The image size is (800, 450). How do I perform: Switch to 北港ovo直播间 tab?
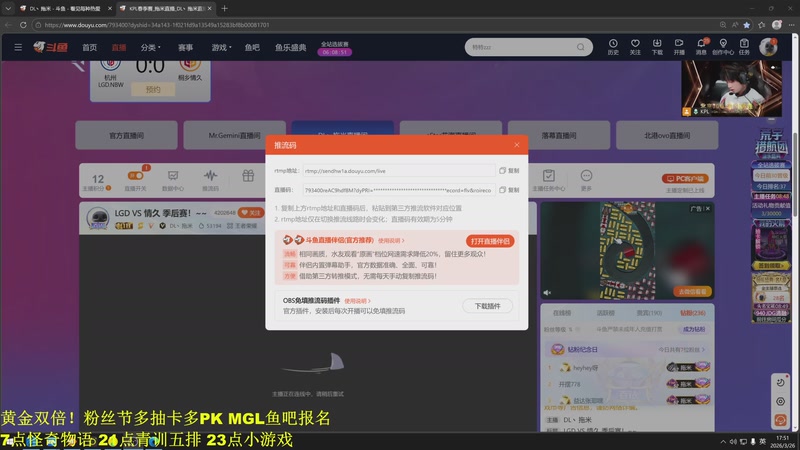[667, 135]
